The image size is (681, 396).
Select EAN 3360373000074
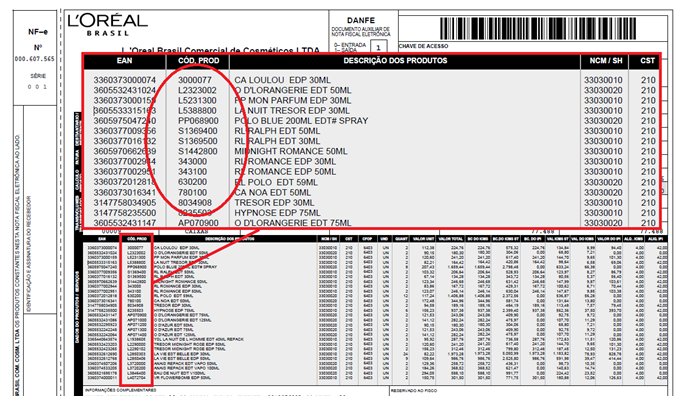tap(125, 80)
